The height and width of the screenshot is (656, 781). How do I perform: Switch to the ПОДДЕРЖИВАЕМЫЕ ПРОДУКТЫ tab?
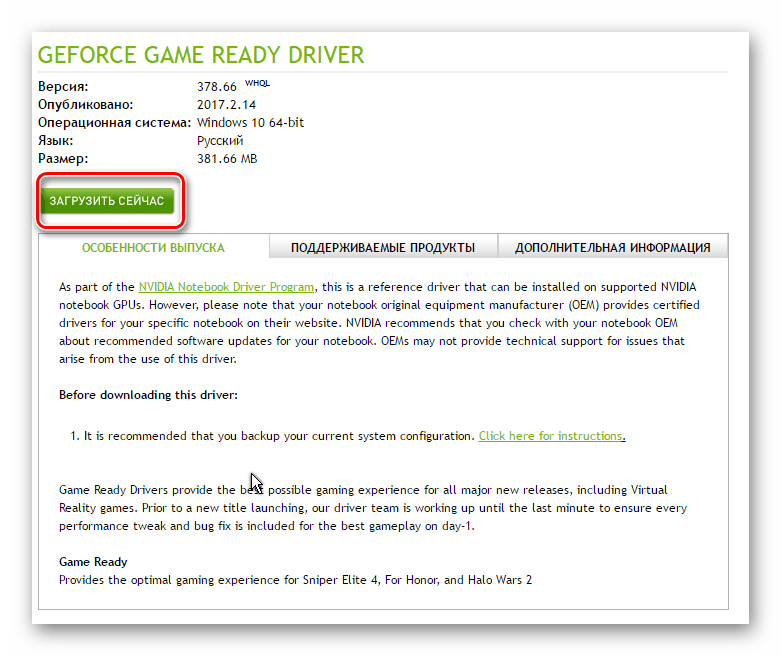382,247
